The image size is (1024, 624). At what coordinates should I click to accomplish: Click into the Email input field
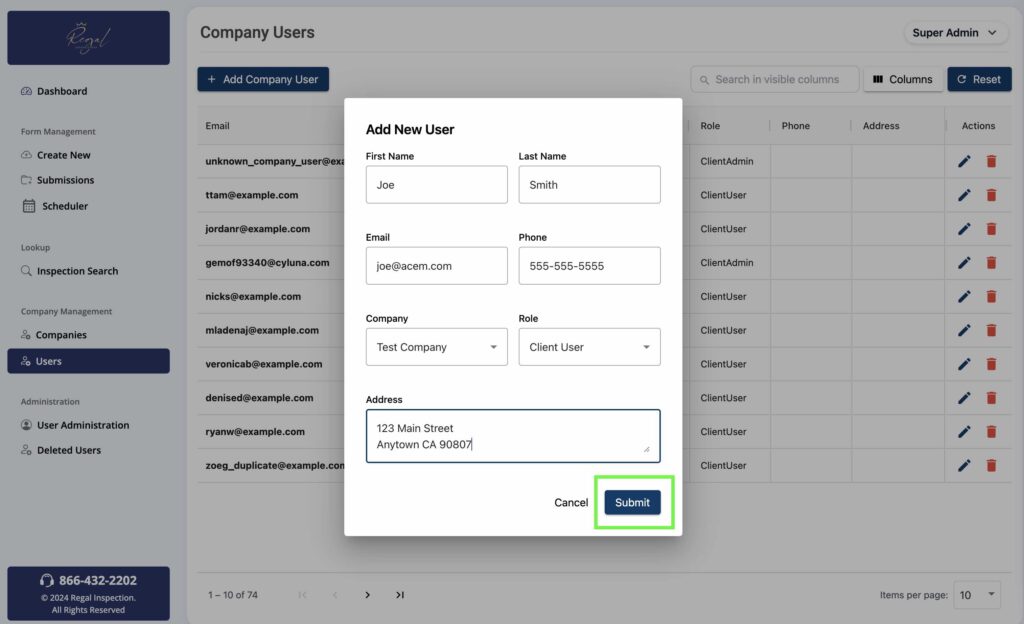436,266
